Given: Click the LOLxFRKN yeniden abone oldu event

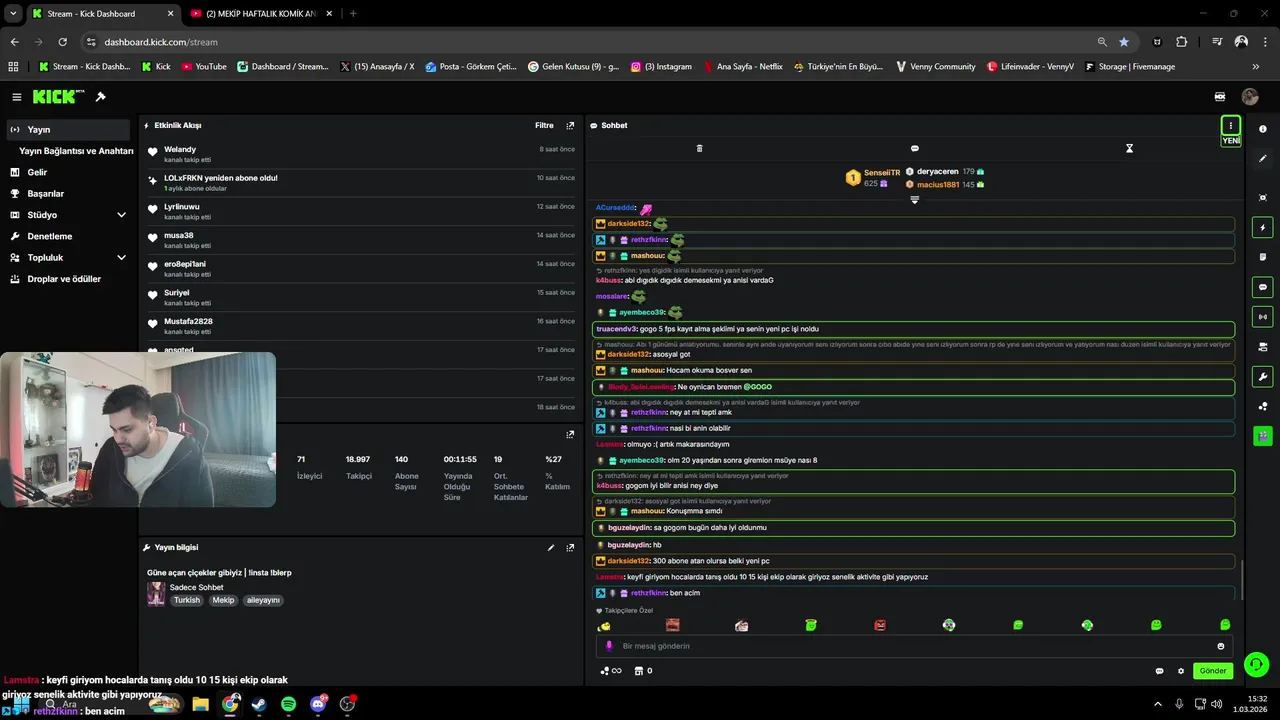Looking at the screenshot, I should 359,182.
